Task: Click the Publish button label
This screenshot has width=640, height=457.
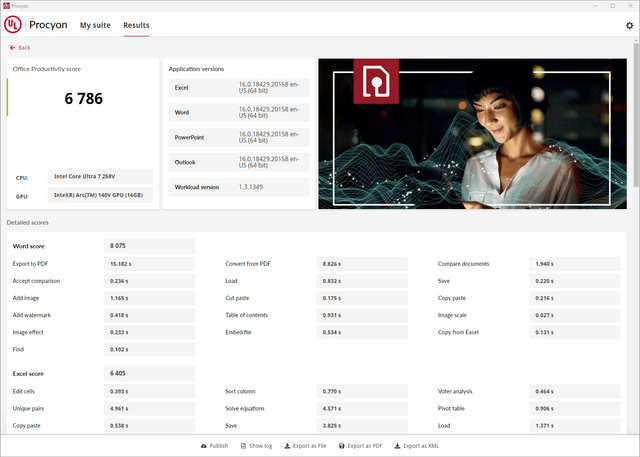Action: point(219,446)
